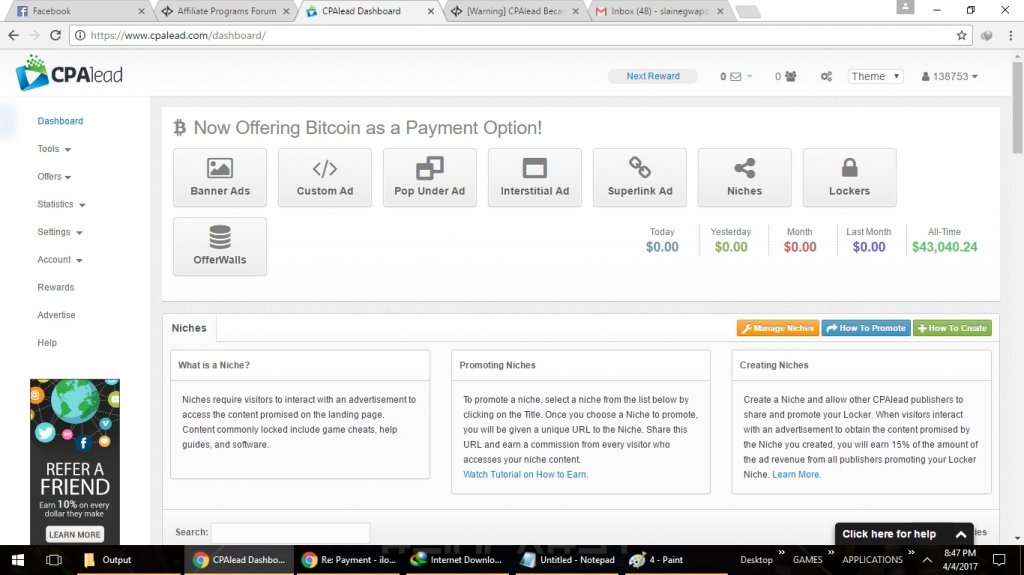Open the Interstitial Ad tool
The image size is (1024, 575).
click(535, 178)
